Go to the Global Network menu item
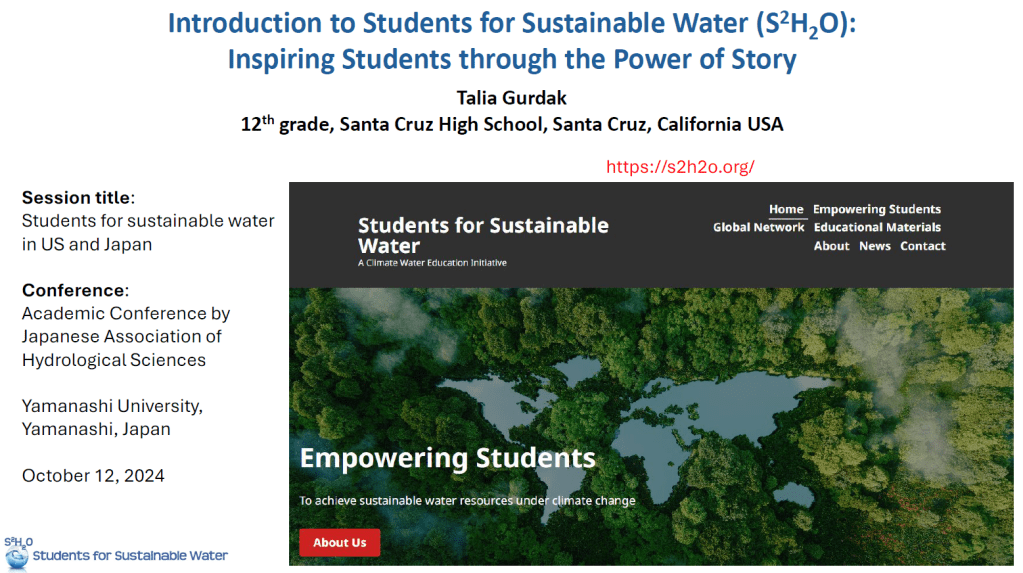The width and height of the screenshot is (1023, 573). pos(758,228)
